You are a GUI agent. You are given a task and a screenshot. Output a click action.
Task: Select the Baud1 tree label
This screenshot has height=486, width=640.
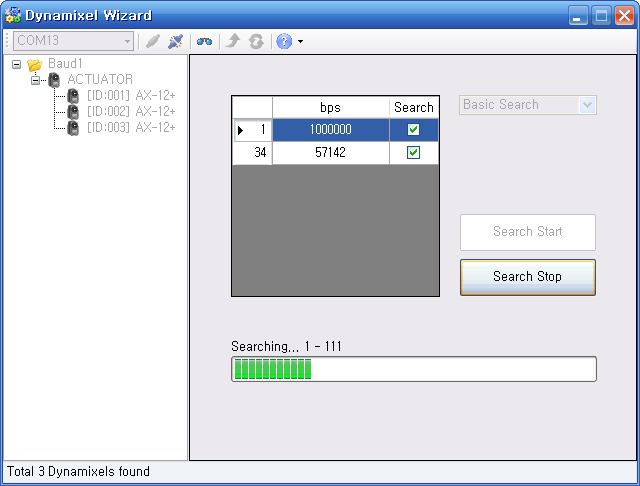(65, 63)
